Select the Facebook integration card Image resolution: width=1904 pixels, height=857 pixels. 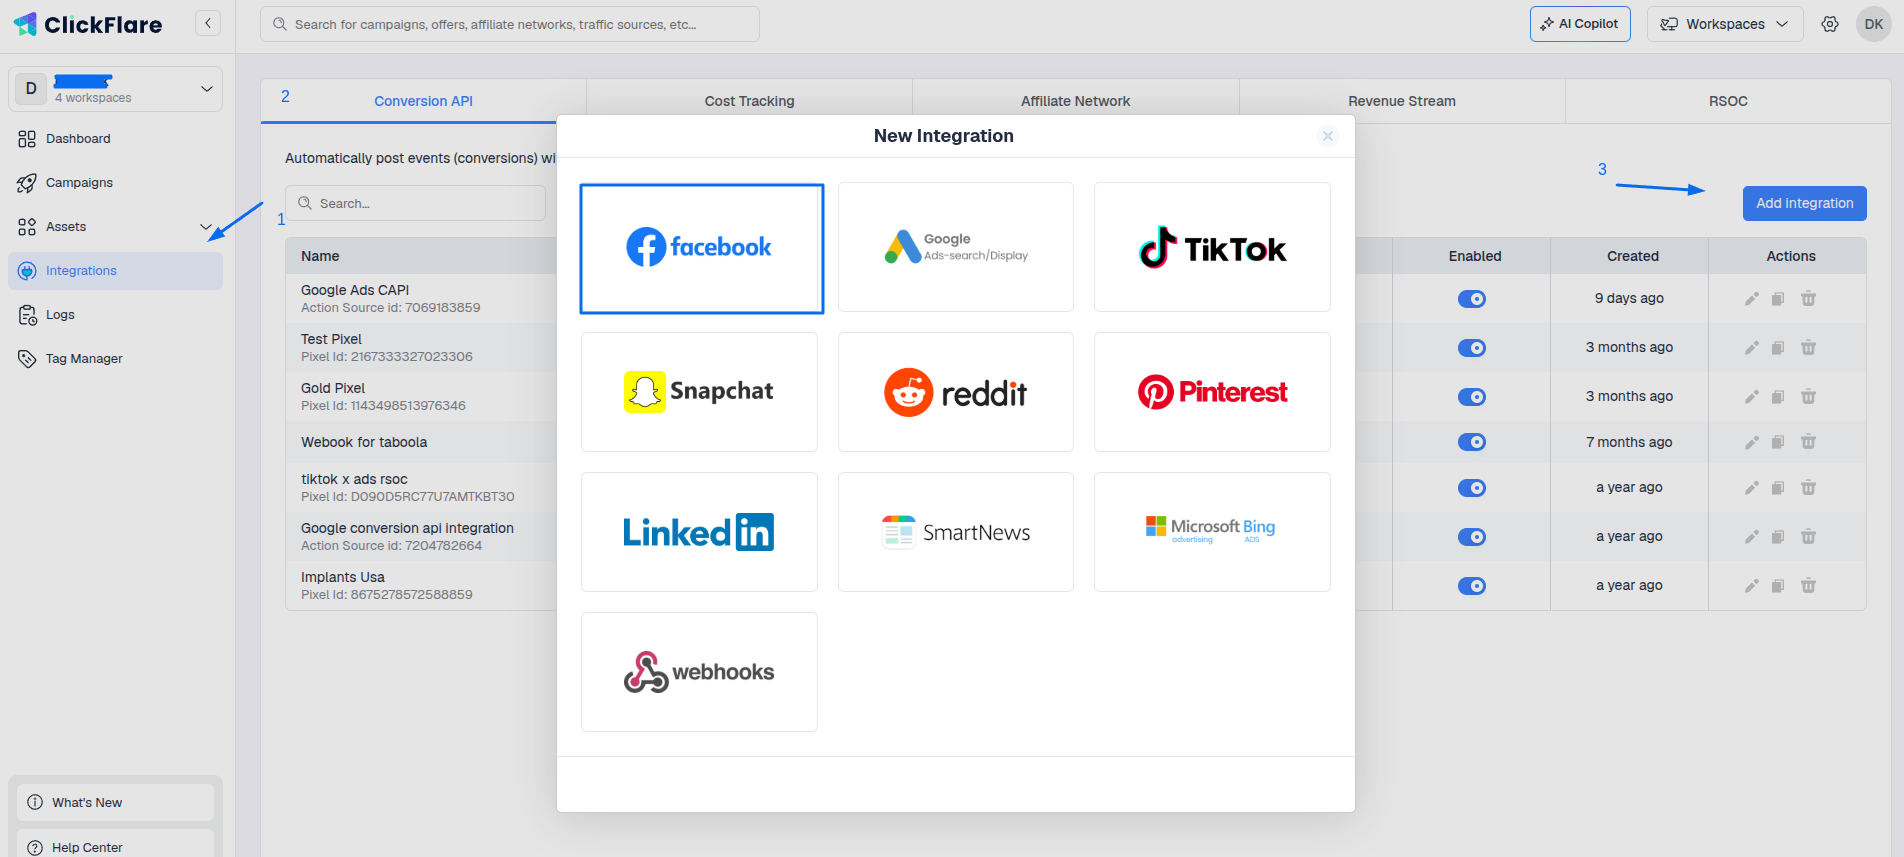(x=702, y=248)
